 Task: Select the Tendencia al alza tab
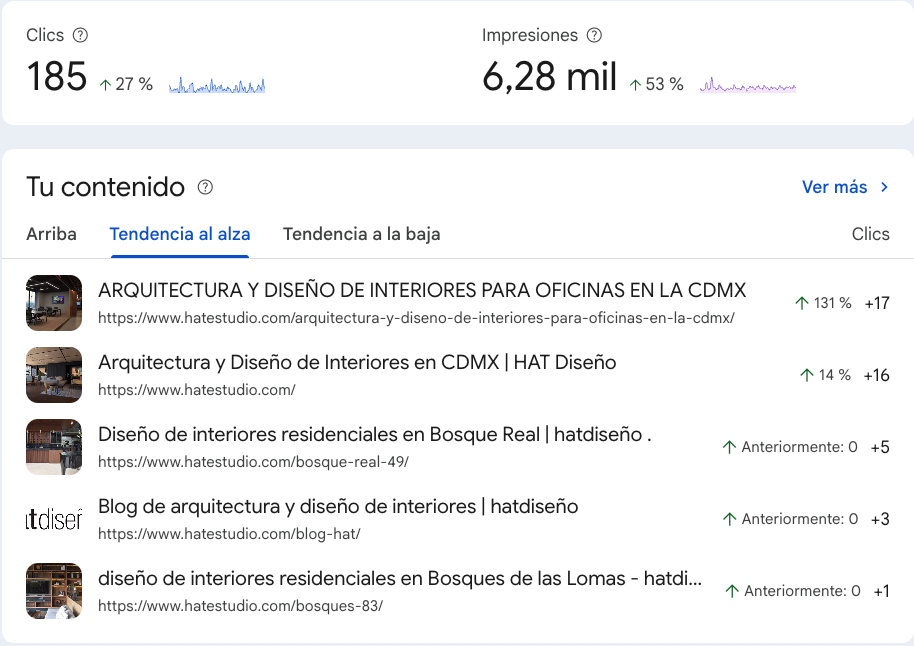coord(180,234)
